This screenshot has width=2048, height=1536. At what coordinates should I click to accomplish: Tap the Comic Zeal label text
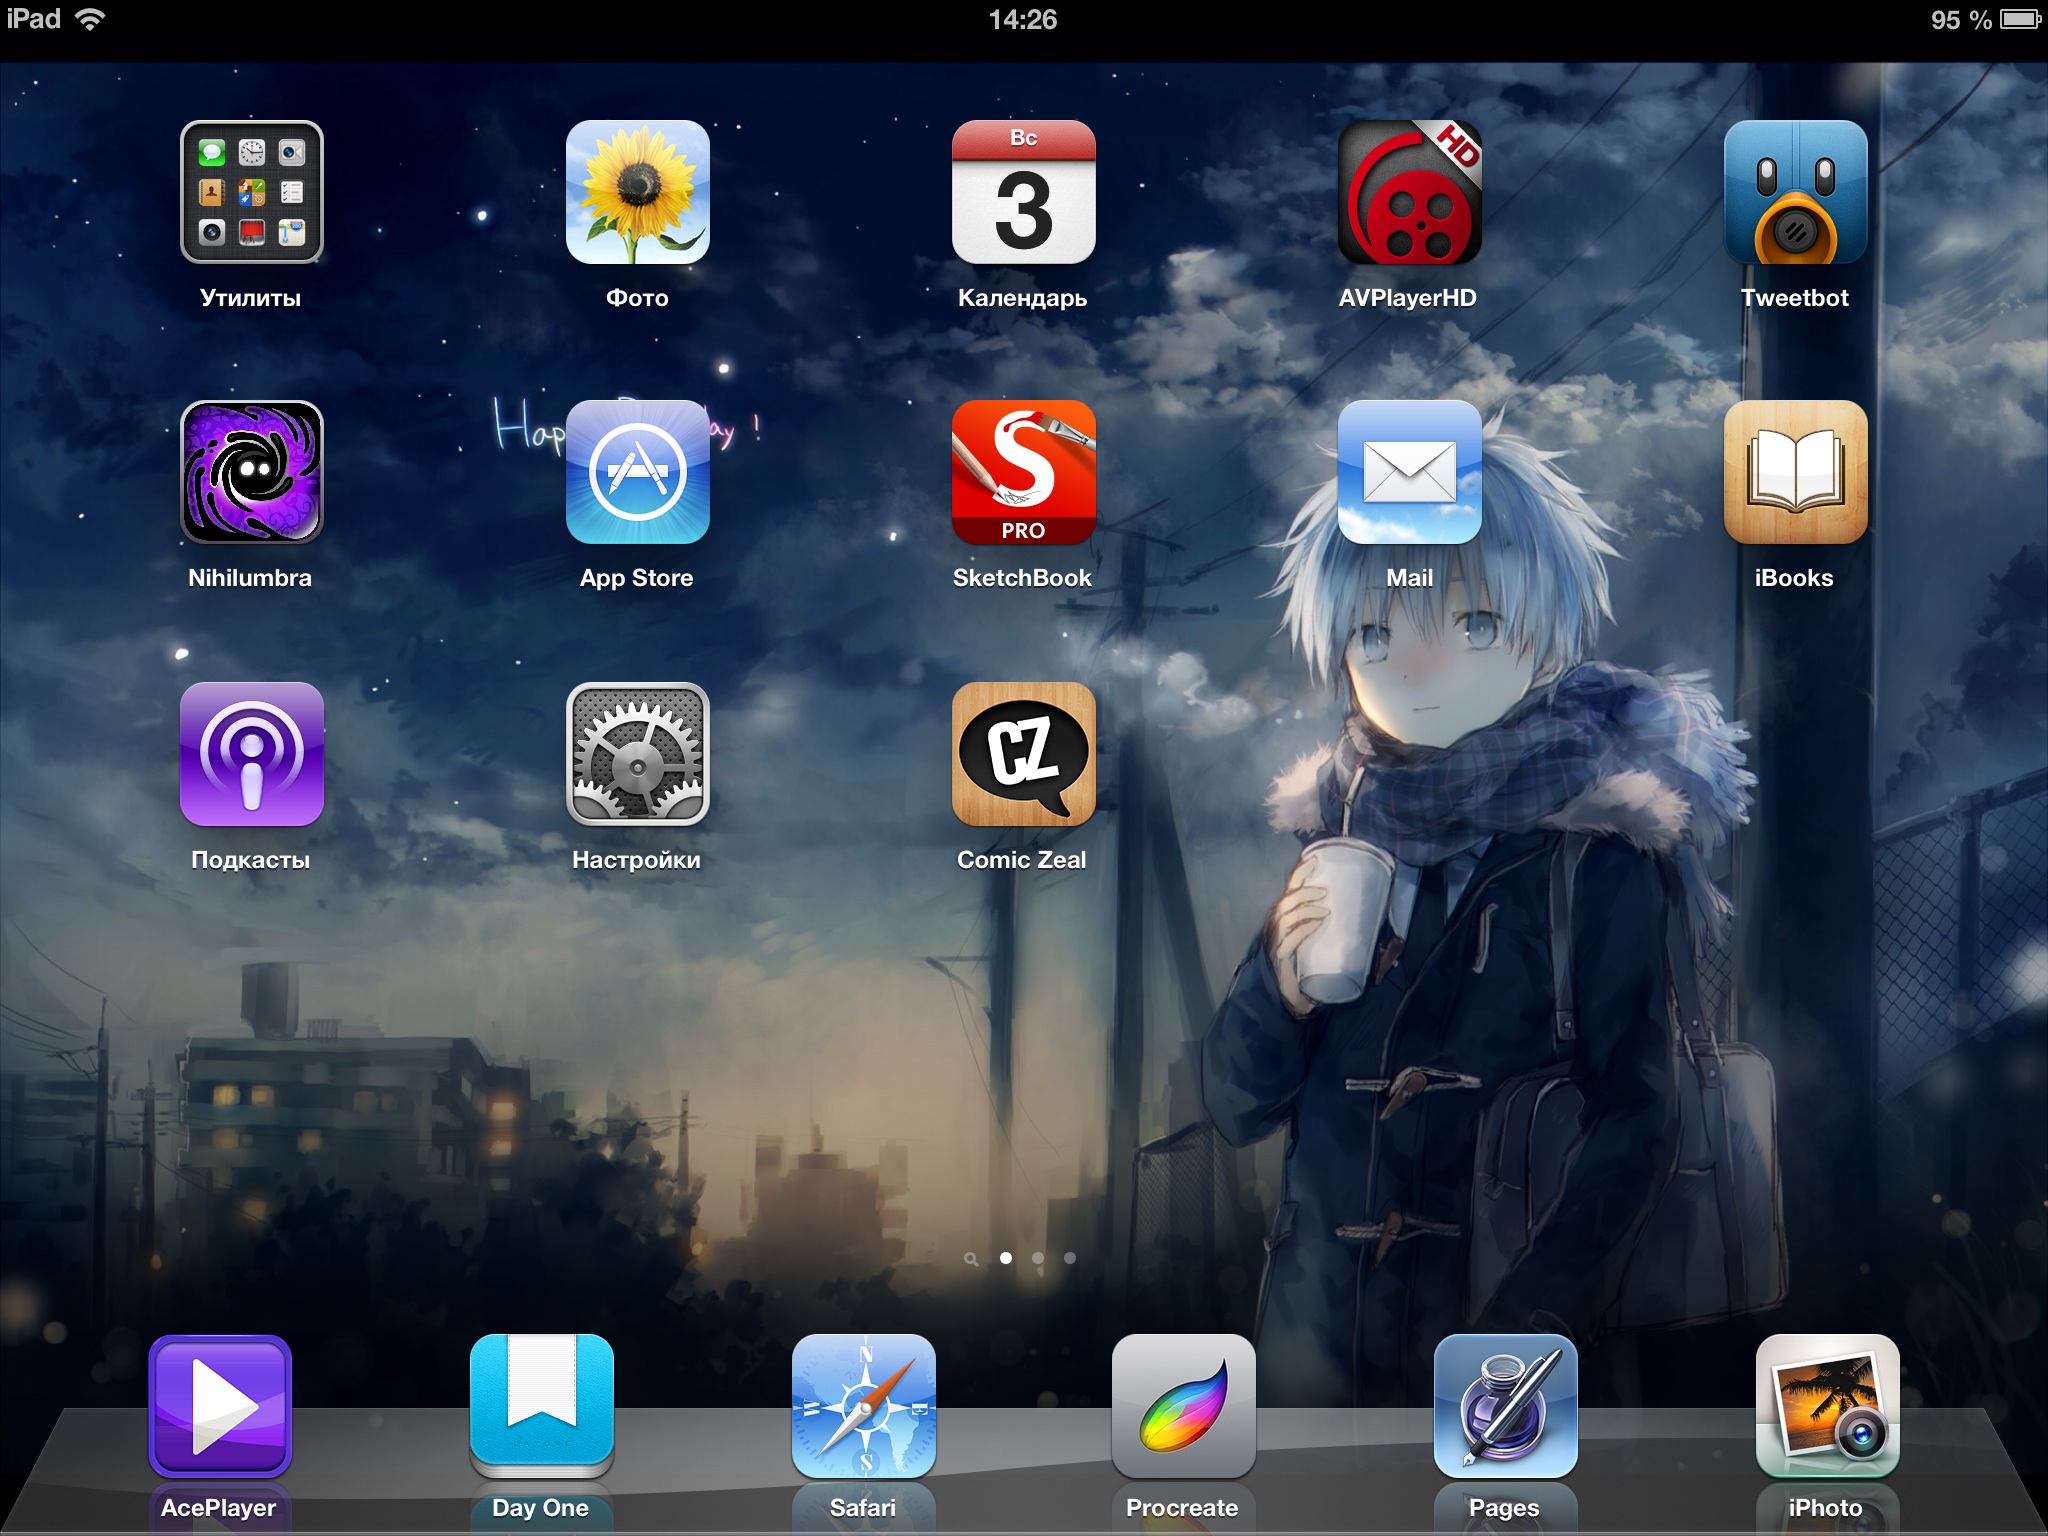(1021, 860)
